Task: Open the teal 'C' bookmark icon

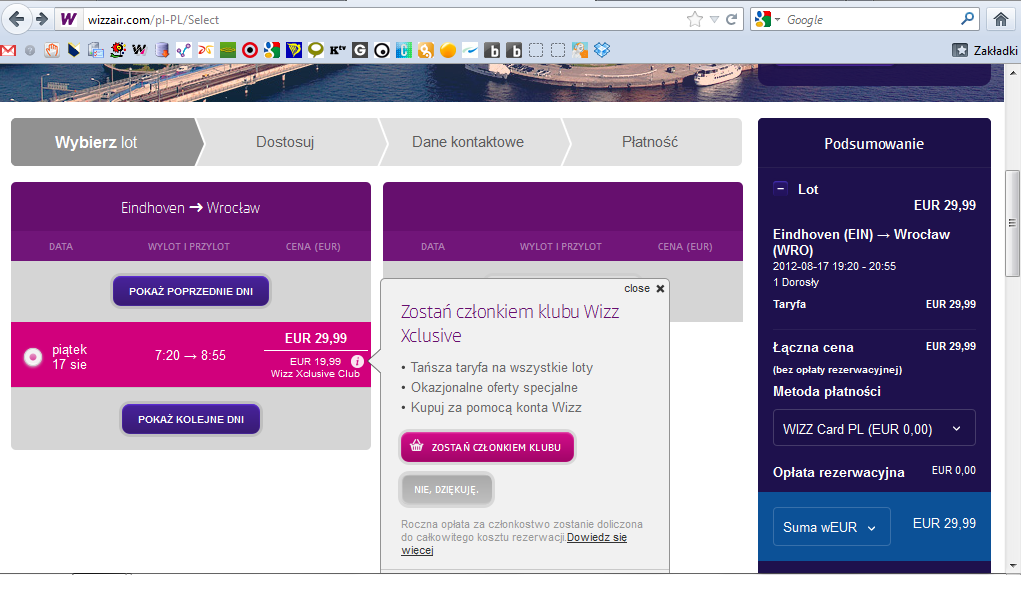Action: coord(404,50)
